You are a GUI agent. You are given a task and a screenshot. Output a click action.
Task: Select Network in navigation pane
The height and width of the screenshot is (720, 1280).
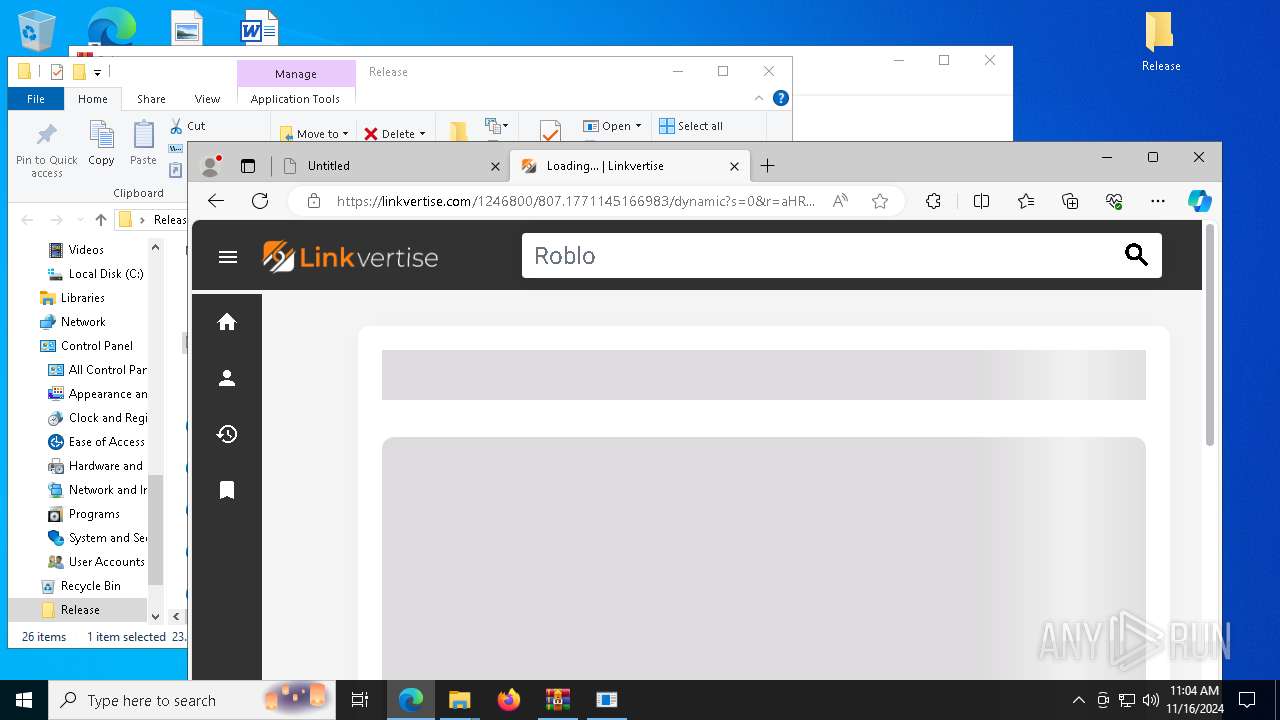pyautogui.click(x=72, y=322)
